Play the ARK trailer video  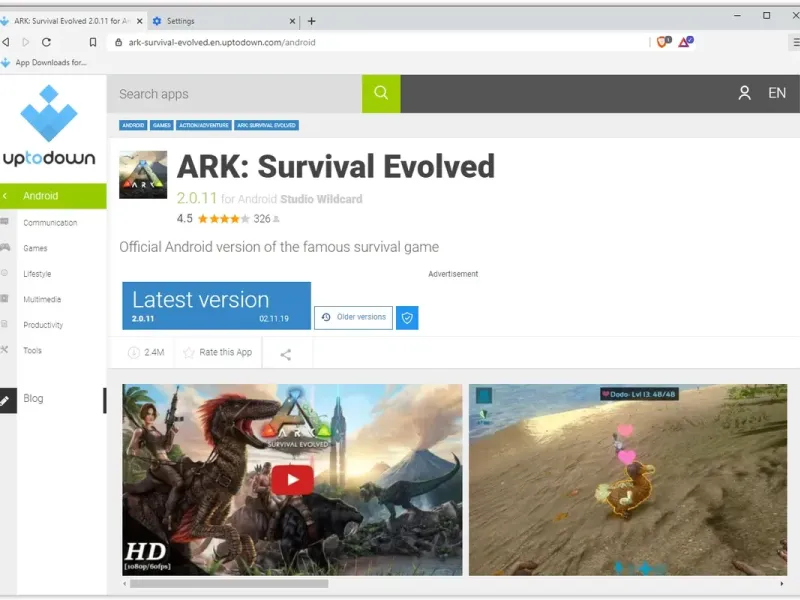coord(292,480)
